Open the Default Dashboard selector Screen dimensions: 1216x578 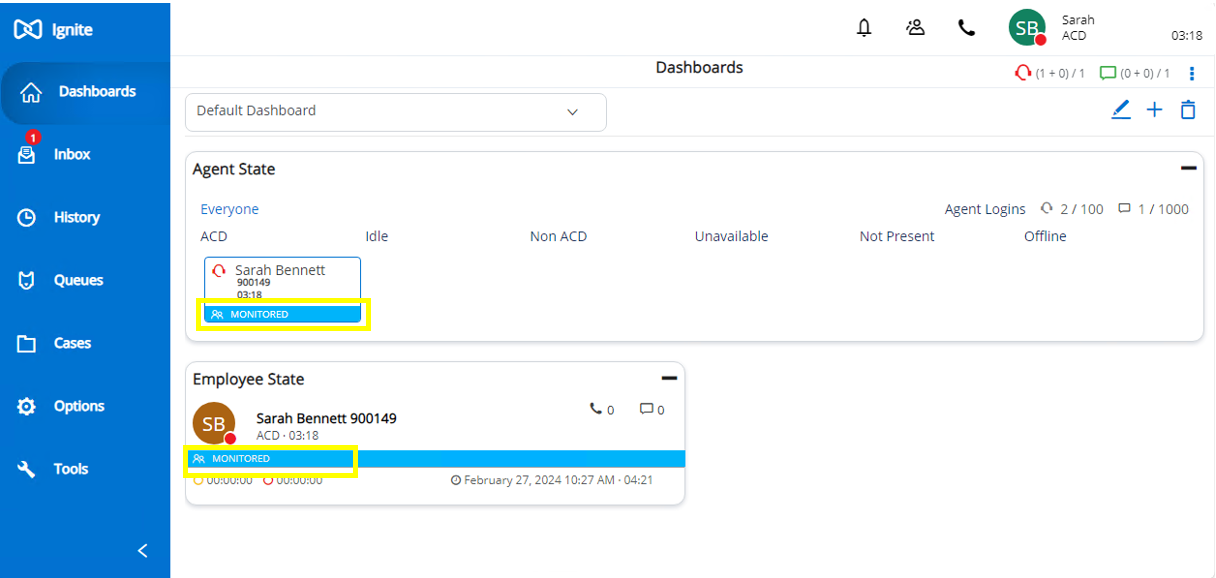pos(395,112)
